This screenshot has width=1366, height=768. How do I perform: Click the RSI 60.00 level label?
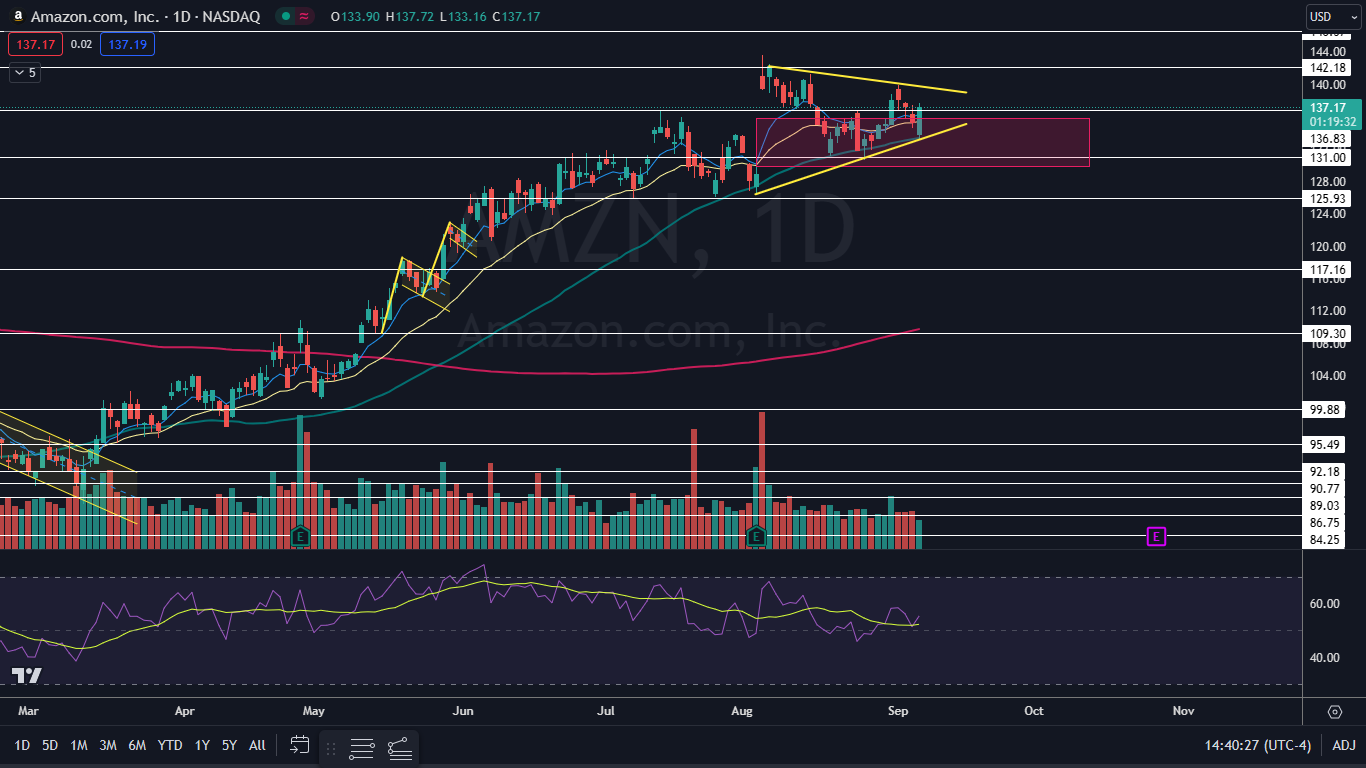coord(1325,603)
